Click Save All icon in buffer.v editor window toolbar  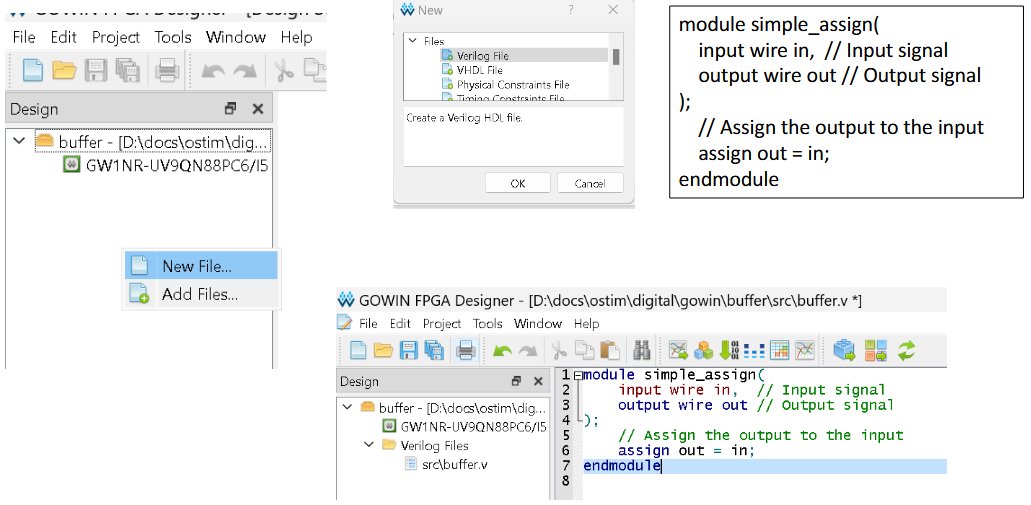click(x=433, y=350)
